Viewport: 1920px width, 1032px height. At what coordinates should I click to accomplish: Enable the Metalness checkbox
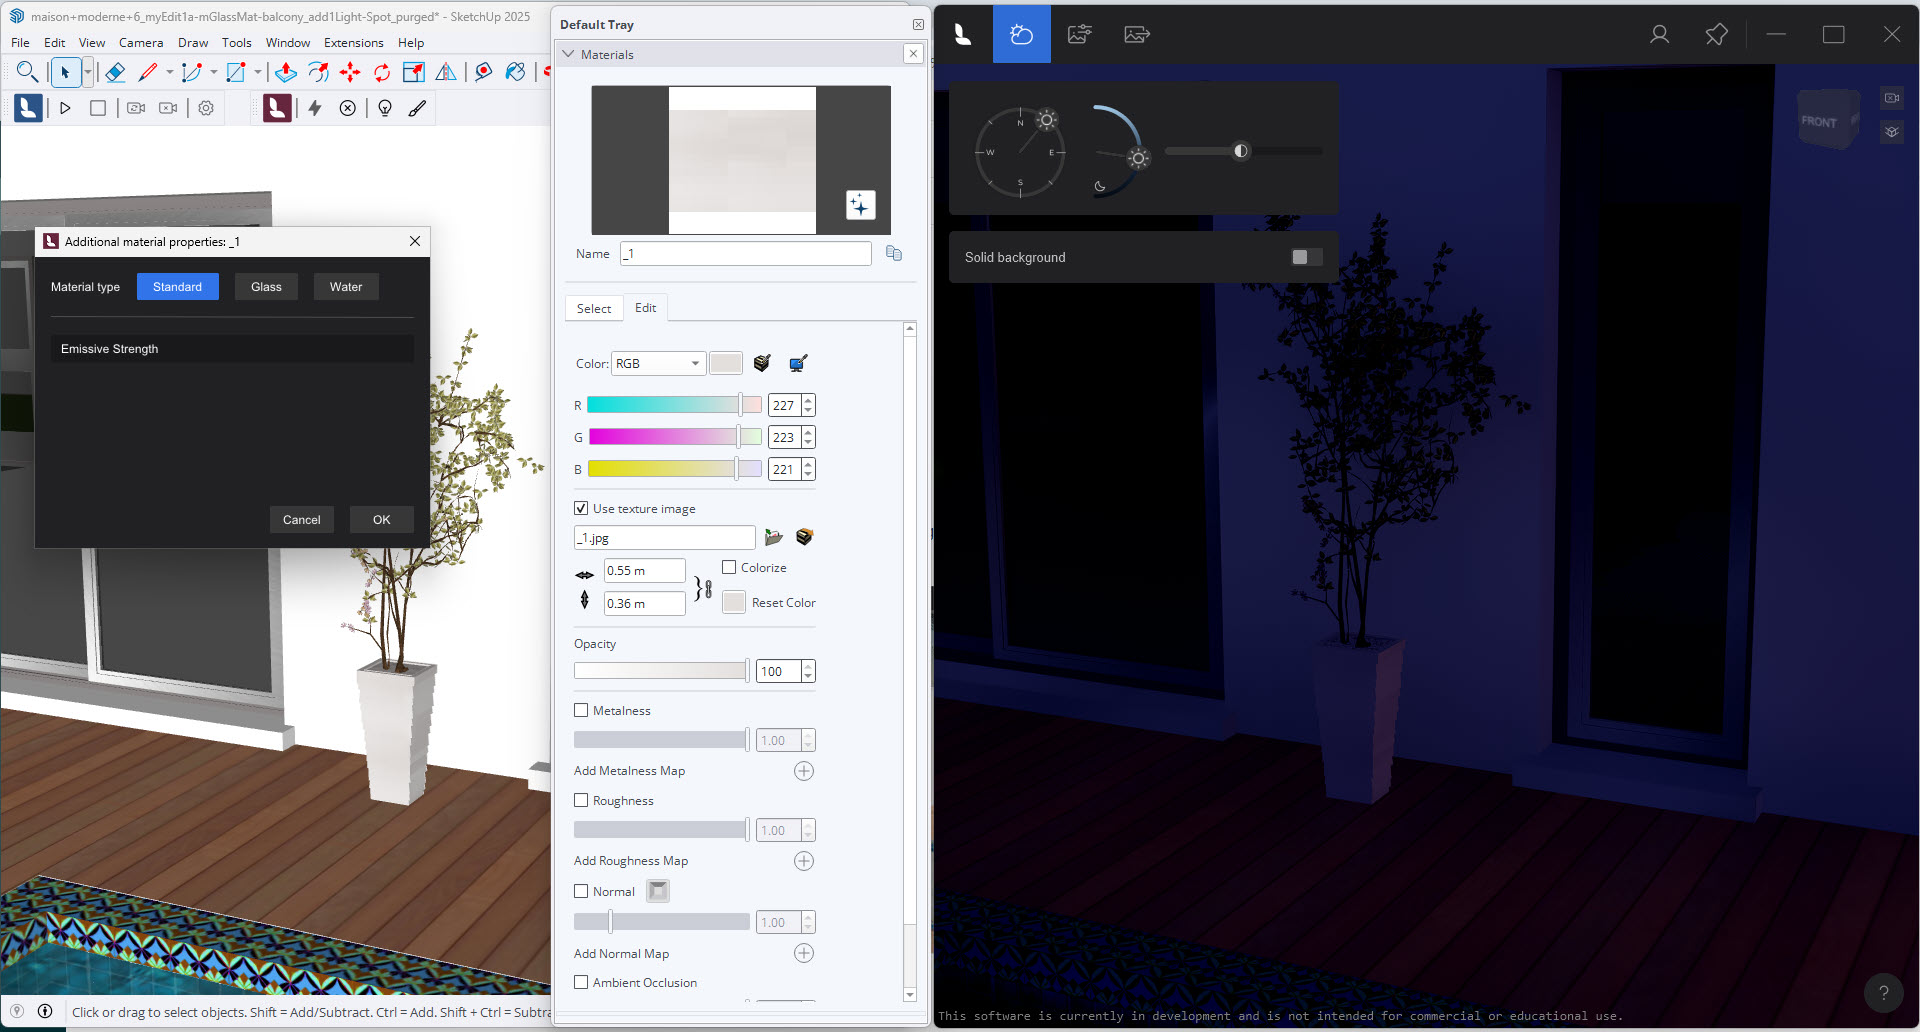581,710
